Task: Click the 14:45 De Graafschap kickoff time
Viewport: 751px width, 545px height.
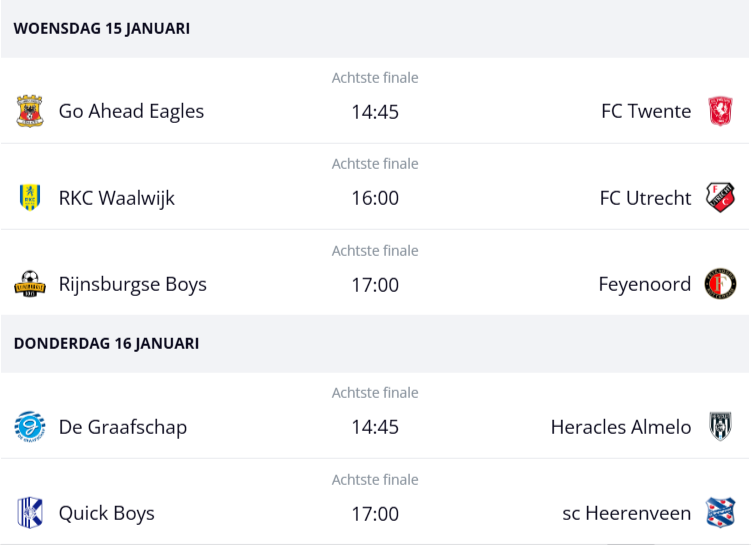Action: (375, 427)
